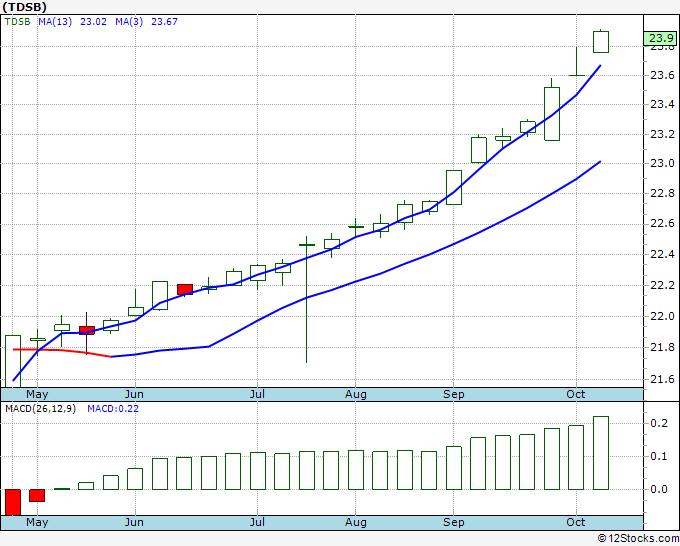Click the 22.6 price axis label

pos(663,224)
